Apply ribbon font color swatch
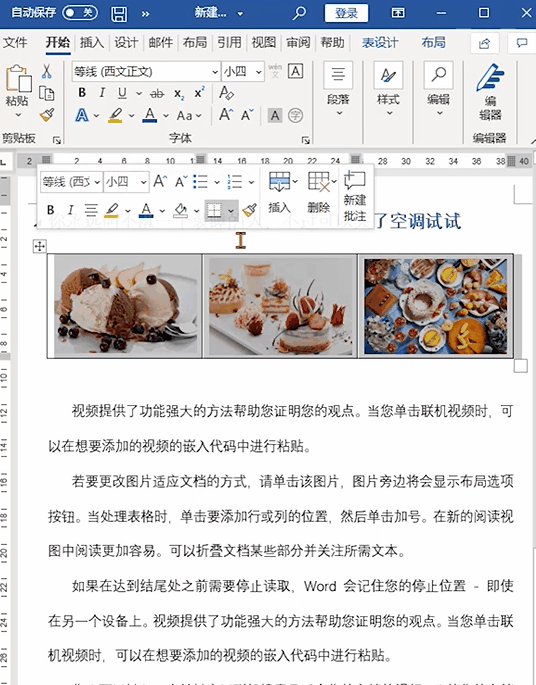536x685 pixels. pos(149,115)
